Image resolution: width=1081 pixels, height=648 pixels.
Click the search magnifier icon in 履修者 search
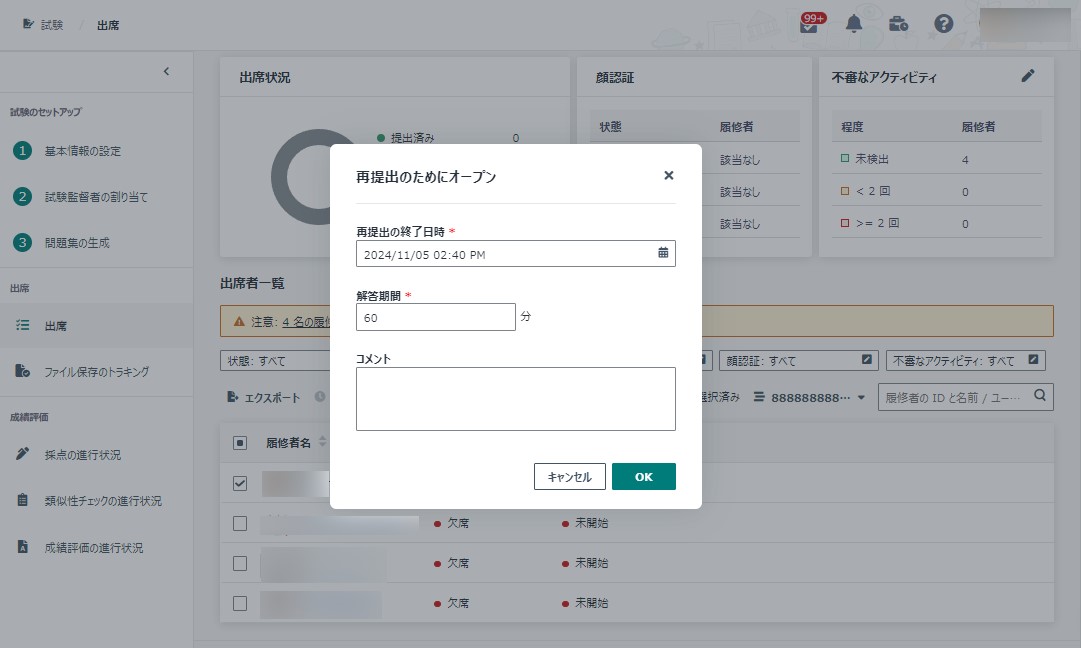pos(1041,397)
